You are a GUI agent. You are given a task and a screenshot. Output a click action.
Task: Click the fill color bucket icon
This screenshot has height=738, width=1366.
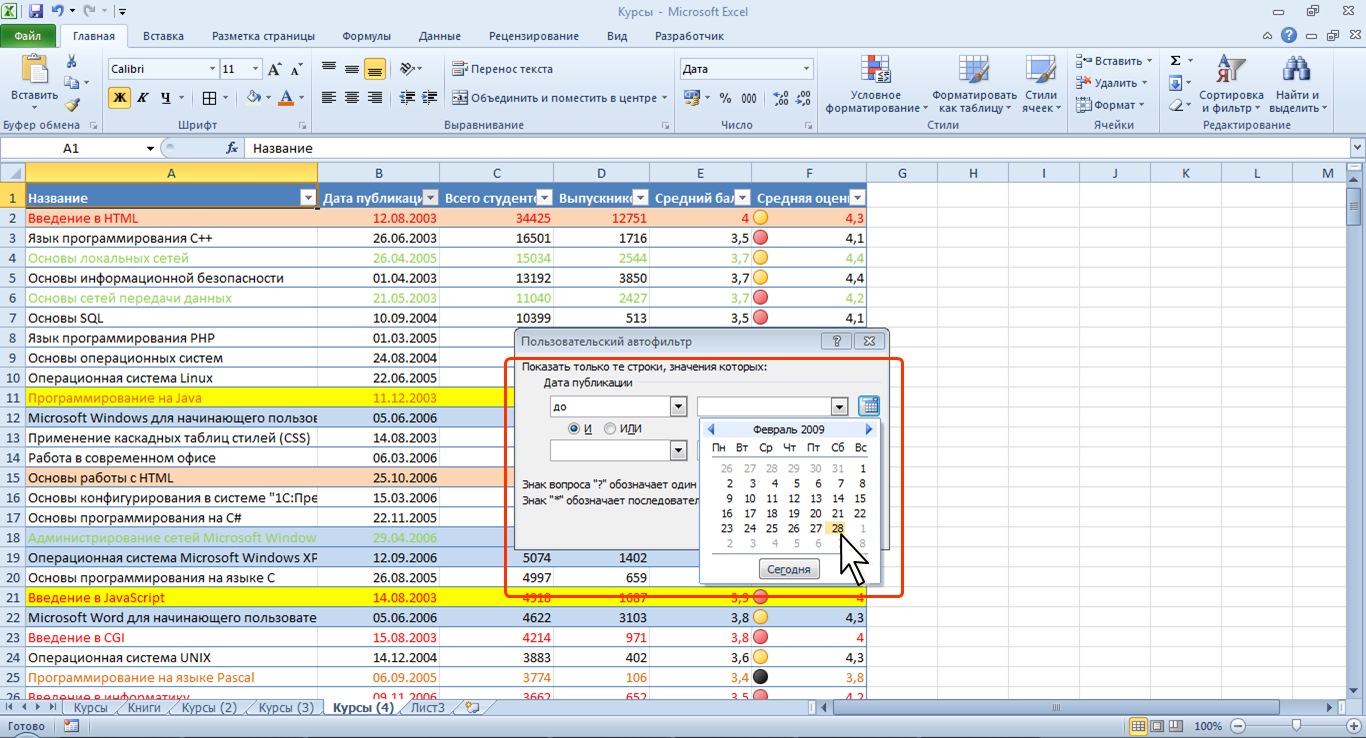pos(254,98)
